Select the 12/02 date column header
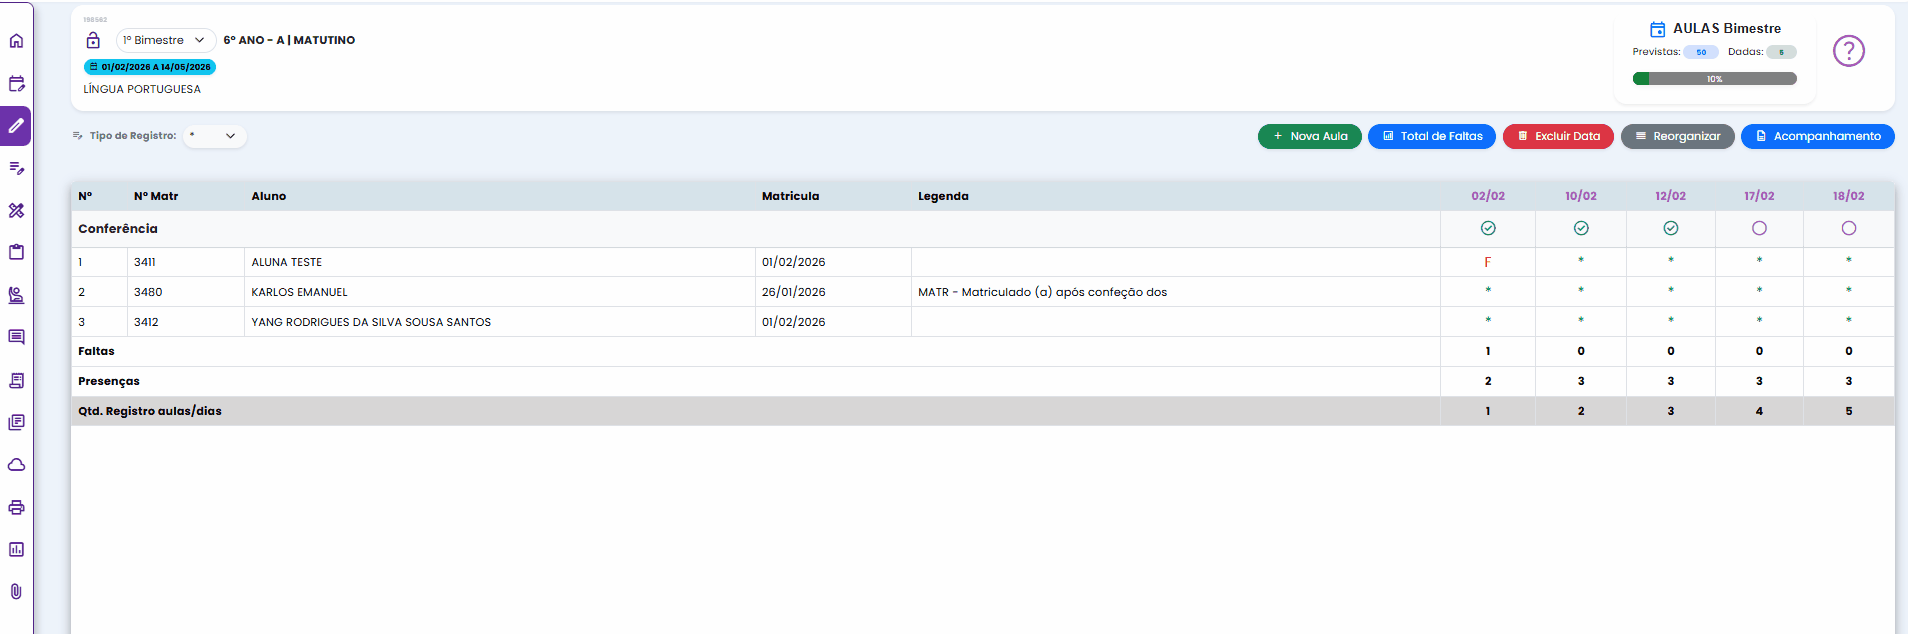The height and width of the screenshot is (634, 1908). (x=1670, y=196)
